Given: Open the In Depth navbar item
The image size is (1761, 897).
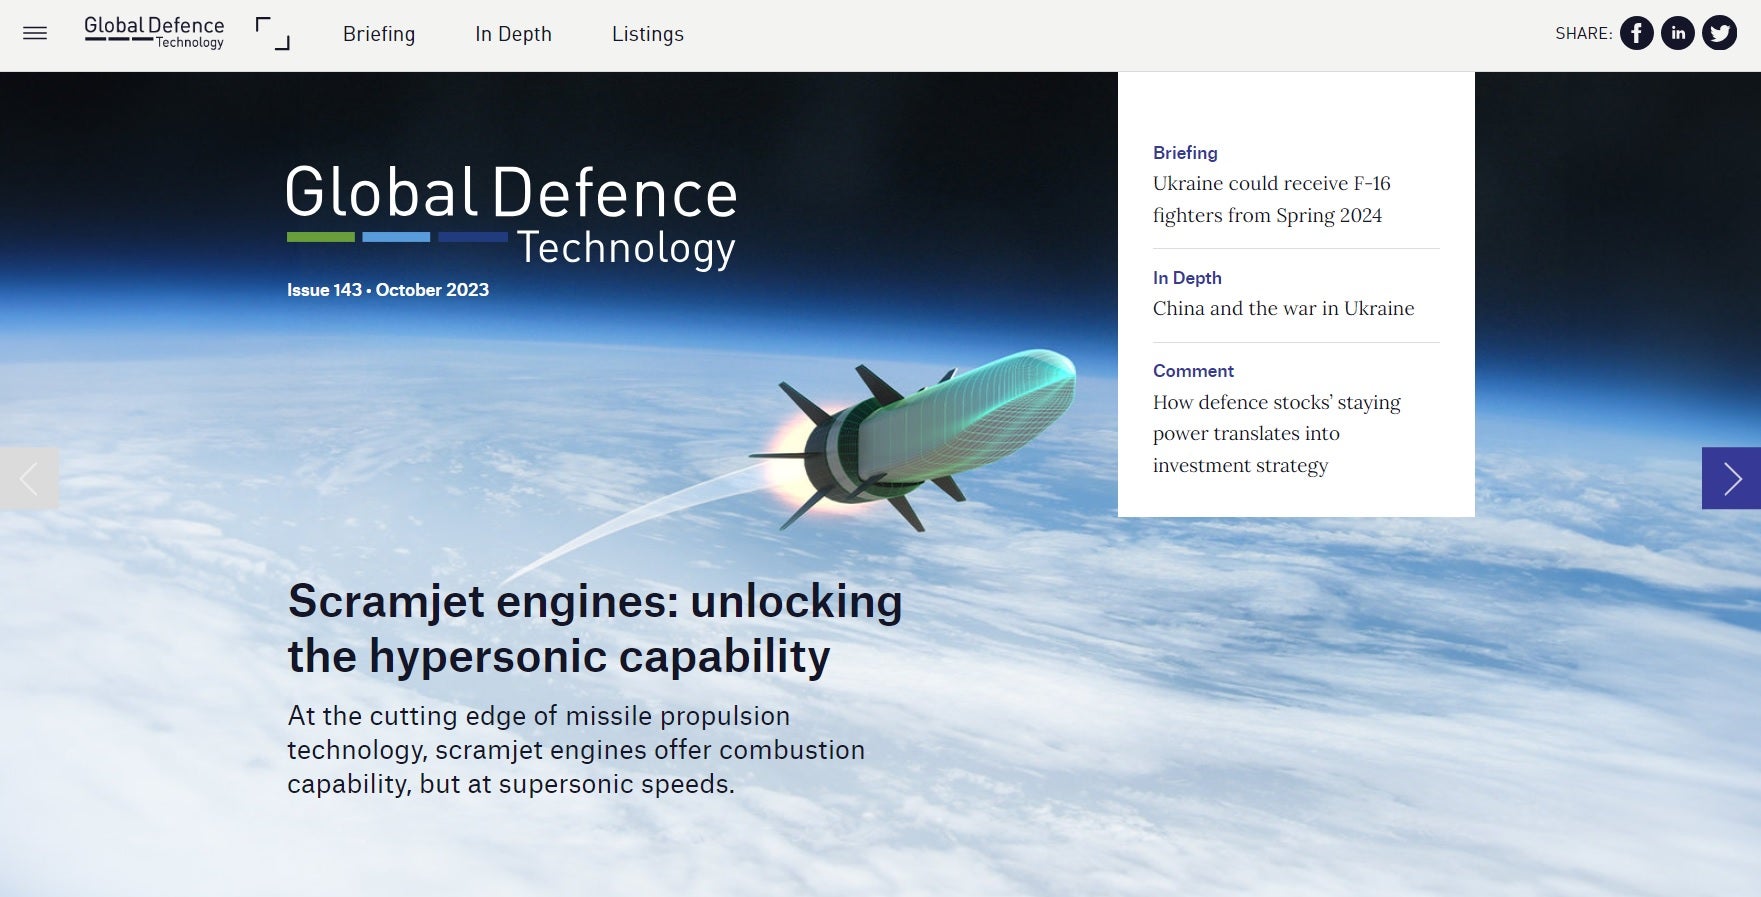Looking at the screenshot, I should click(x=513, y=34).
